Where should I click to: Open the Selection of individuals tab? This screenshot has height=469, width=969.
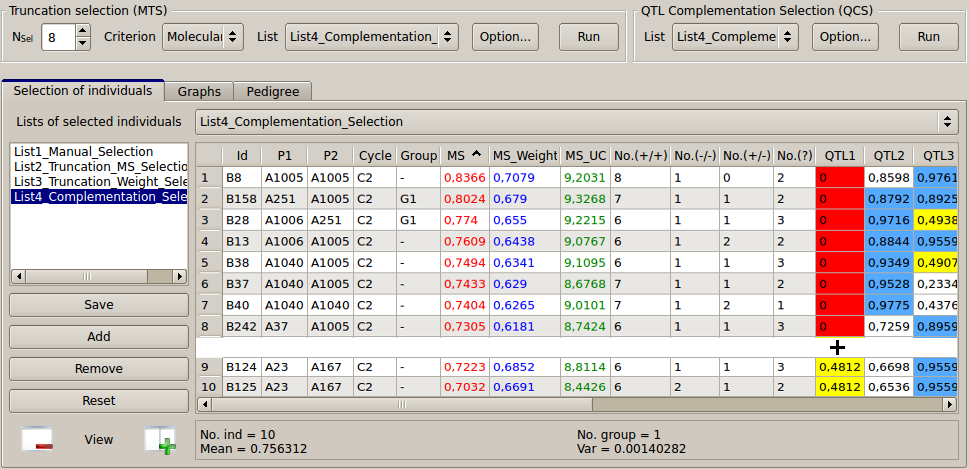[83, 90]
